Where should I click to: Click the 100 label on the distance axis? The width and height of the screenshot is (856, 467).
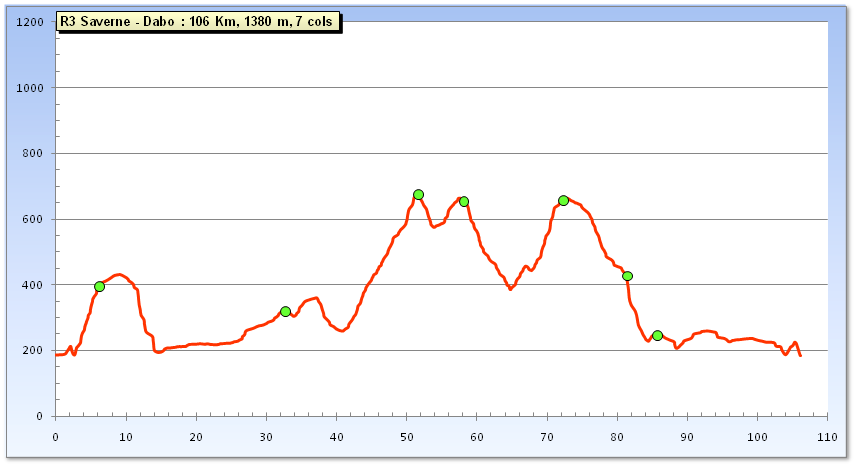pyautogui.click(x=757, y=437)
